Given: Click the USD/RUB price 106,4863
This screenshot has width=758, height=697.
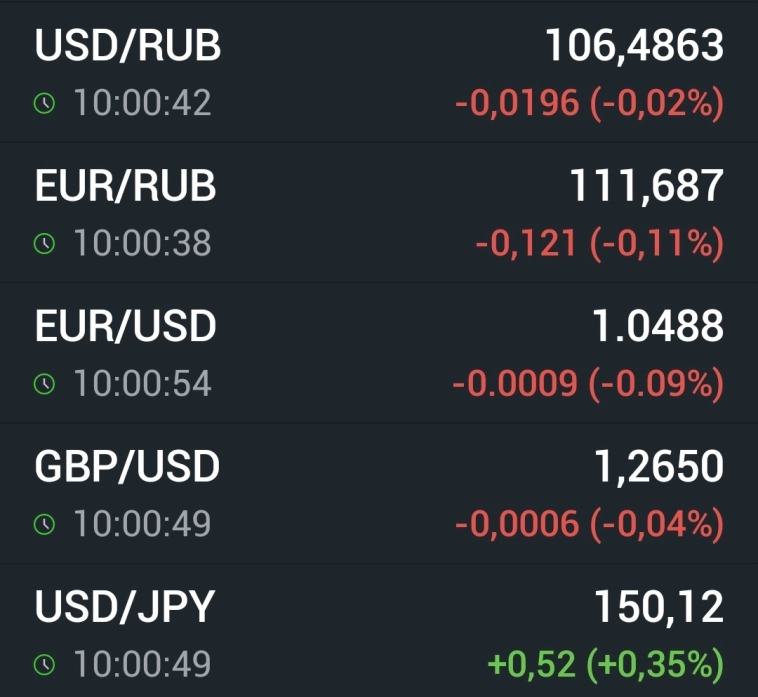Looking at the screenshot, I should [634, 46].
